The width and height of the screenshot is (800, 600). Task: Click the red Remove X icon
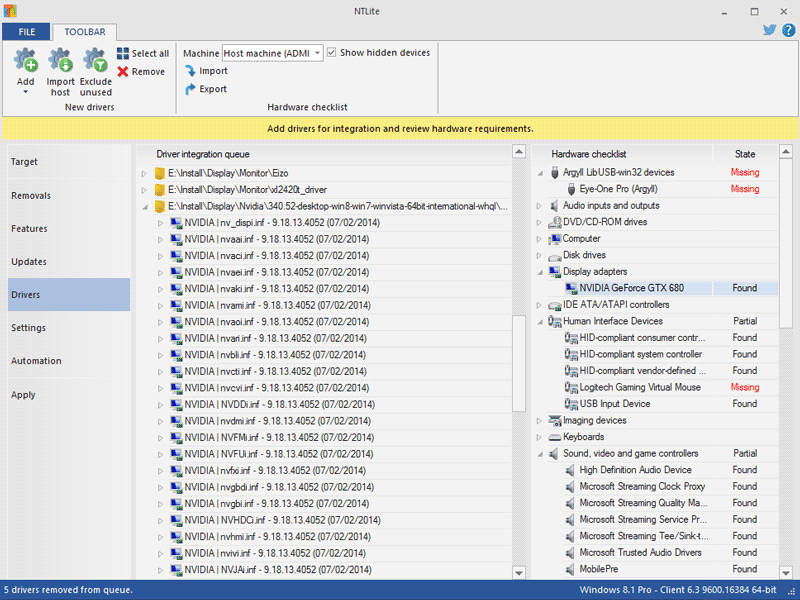point(123,71)
